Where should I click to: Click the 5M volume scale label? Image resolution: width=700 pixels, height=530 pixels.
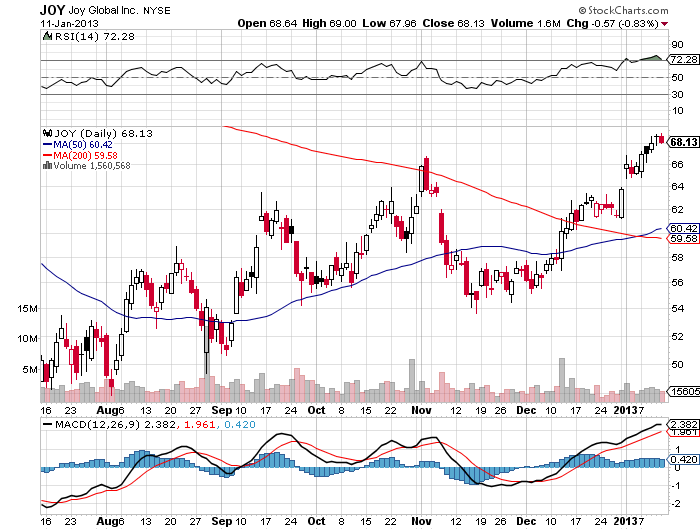pyautogui.click(x=30, y=369)
